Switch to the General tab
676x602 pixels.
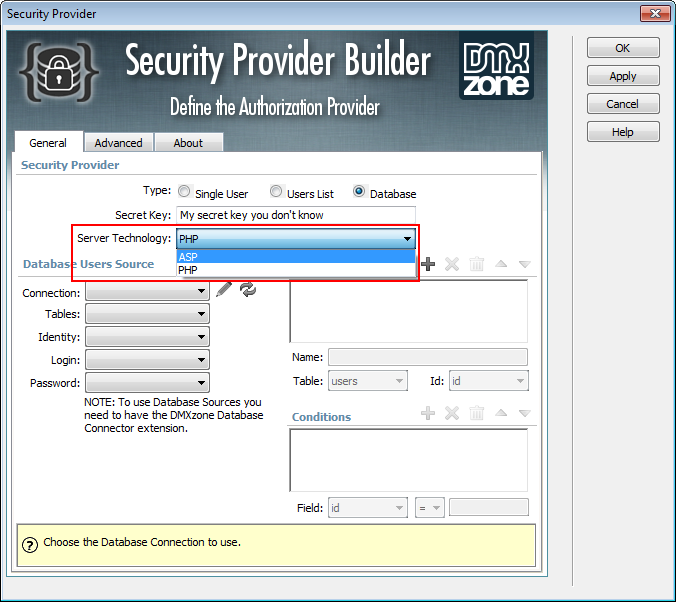pos(48,143)
